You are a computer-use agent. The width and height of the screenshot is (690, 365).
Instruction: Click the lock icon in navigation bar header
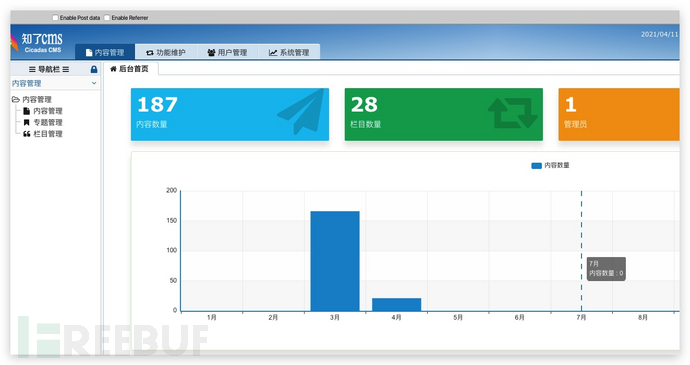94,69
